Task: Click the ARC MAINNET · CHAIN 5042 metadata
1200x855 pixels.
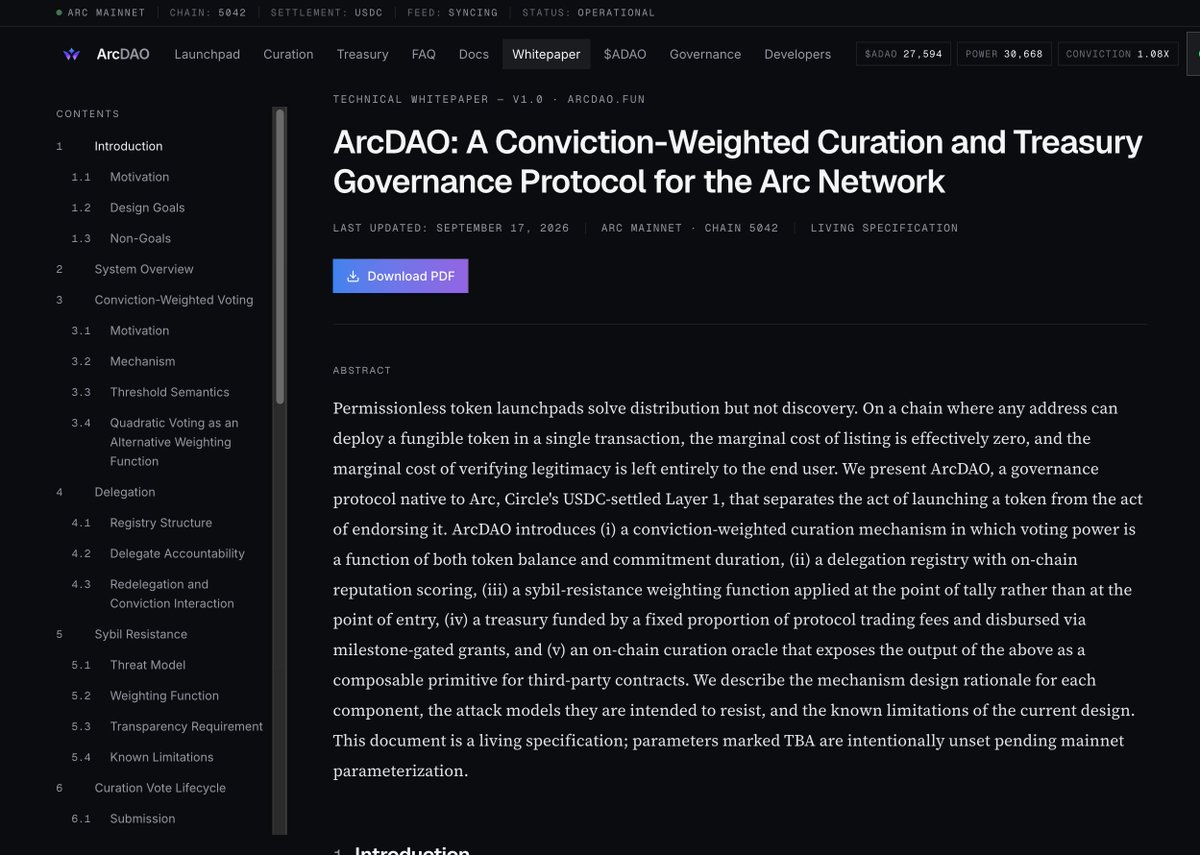Action: 690,228
